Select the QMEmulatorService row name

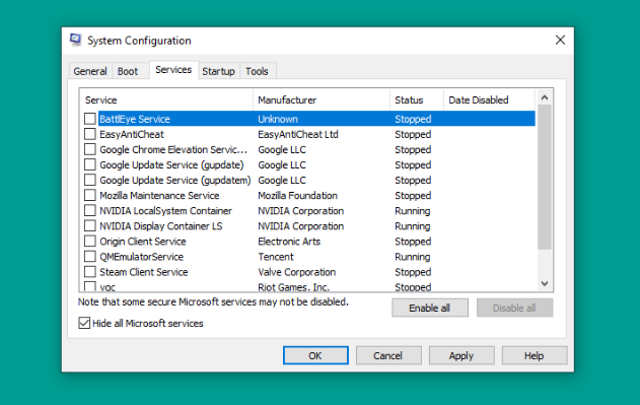(x=141, y=256)
